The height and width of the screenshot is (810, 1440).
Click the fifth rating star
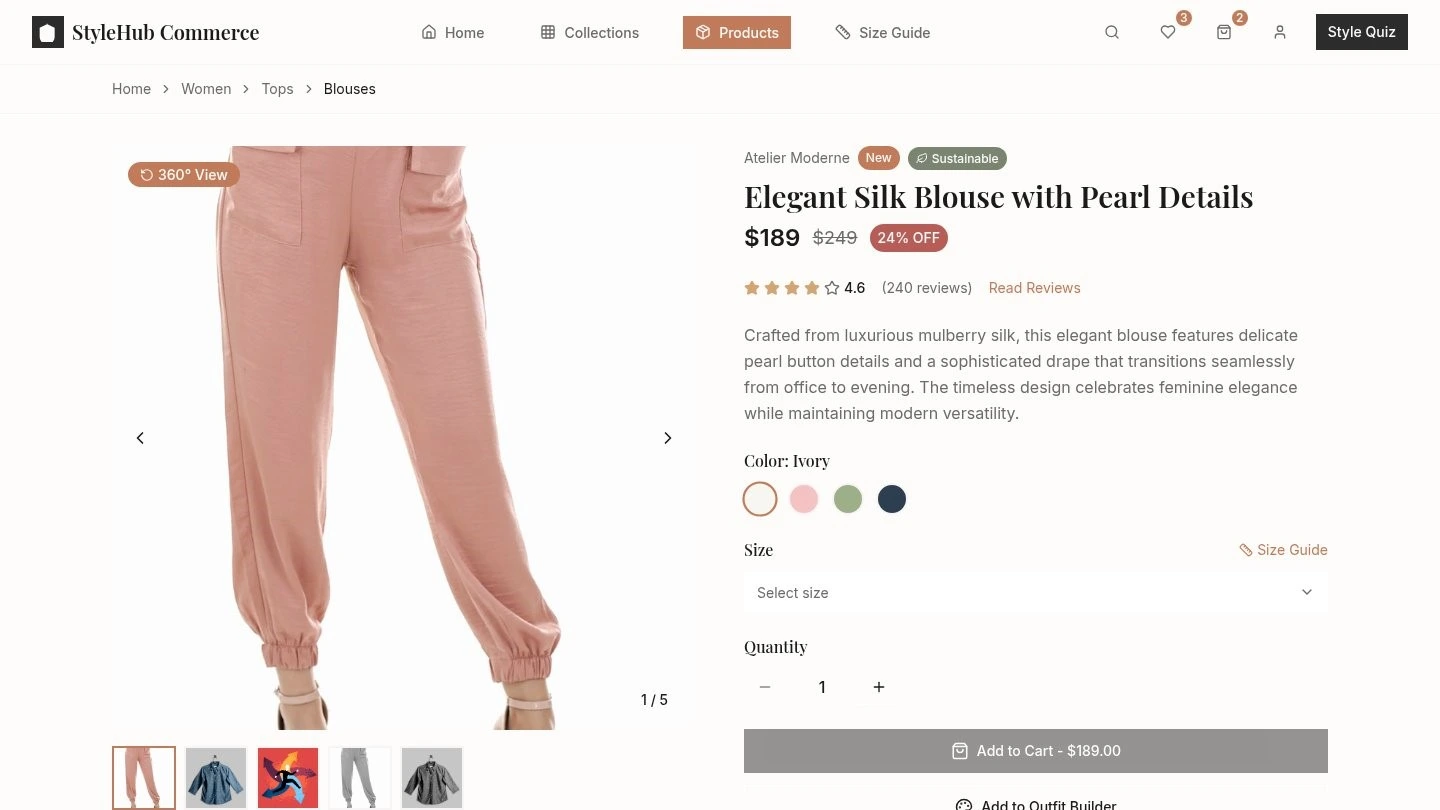tap(831, 287)
